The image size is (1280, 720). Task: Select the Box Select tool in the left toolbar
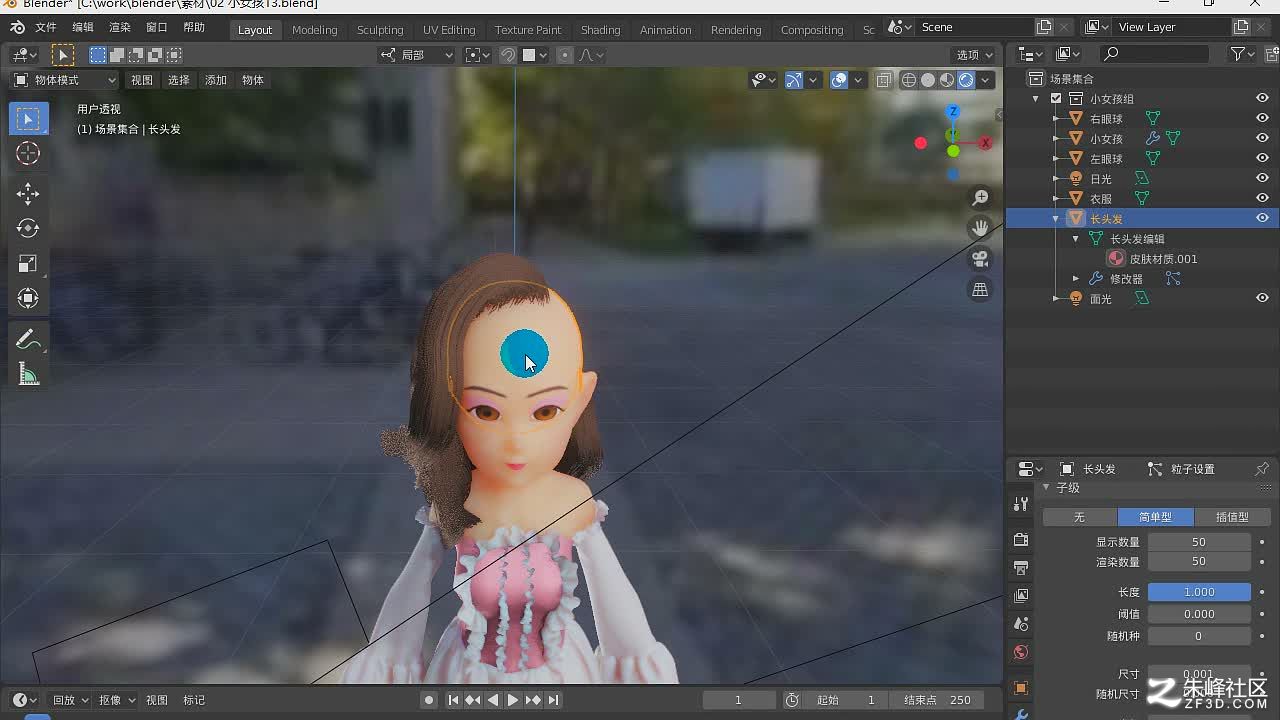point(29,119)
